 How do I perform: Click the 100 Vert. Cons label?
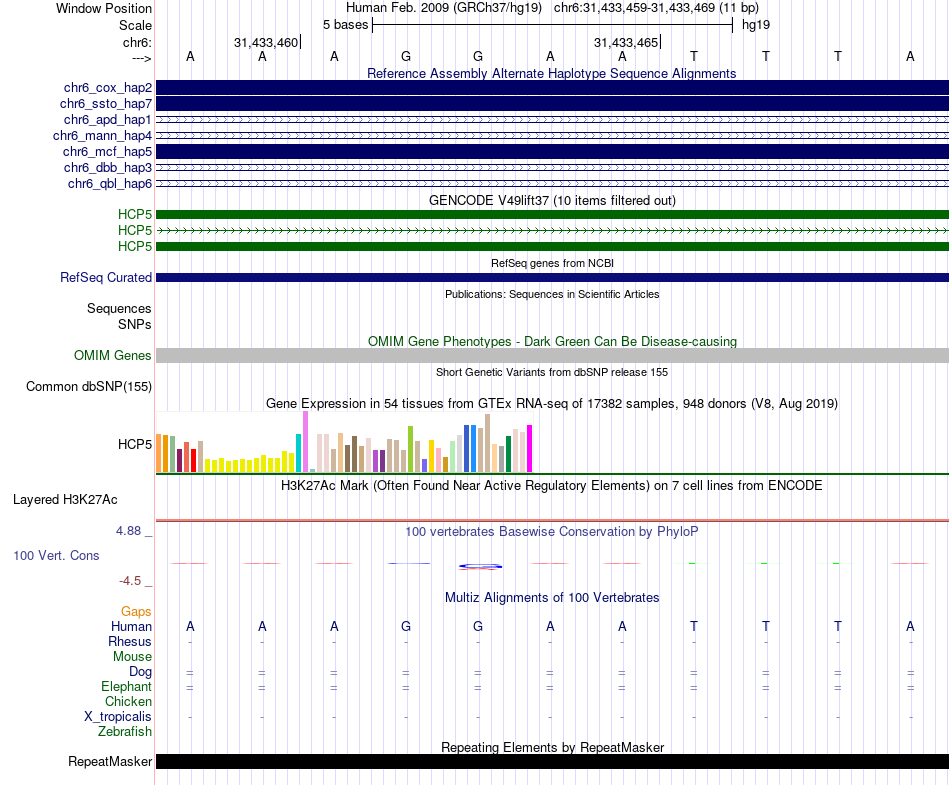[56, 555]
